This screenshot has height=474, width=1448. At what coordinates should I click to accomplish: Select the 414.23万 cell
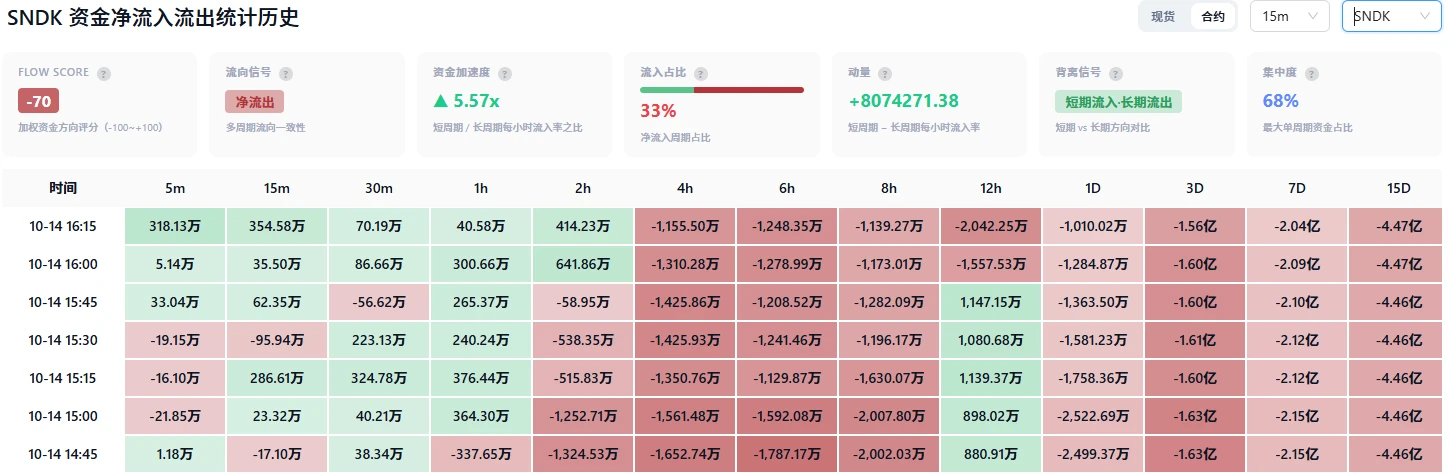tap(583, 226)
